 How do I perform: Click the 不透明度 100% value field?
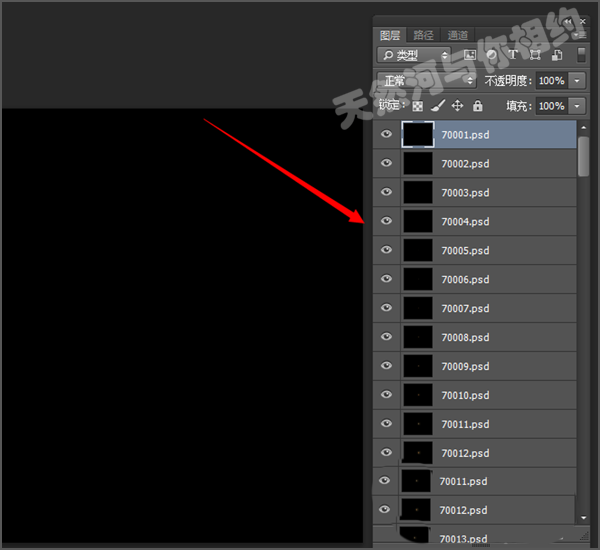tap(551, 81)
